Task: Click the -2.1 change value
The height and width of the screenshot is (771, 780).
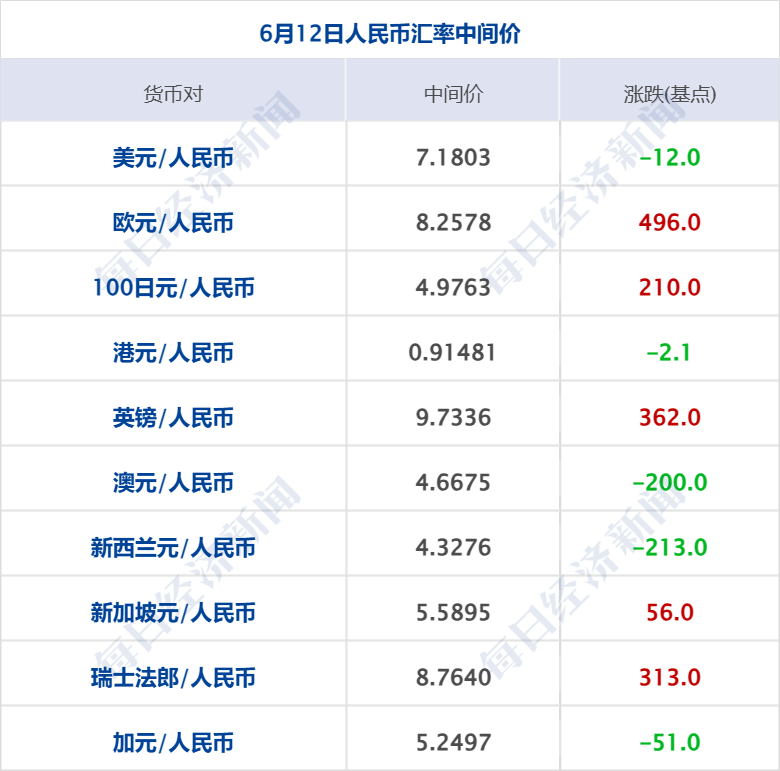Action: [669, 353]
